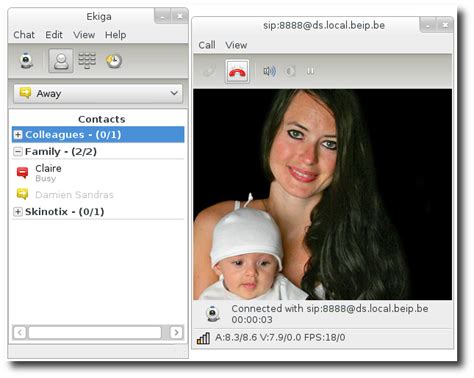Click the video color settings icon

click(x=290, y=71)
